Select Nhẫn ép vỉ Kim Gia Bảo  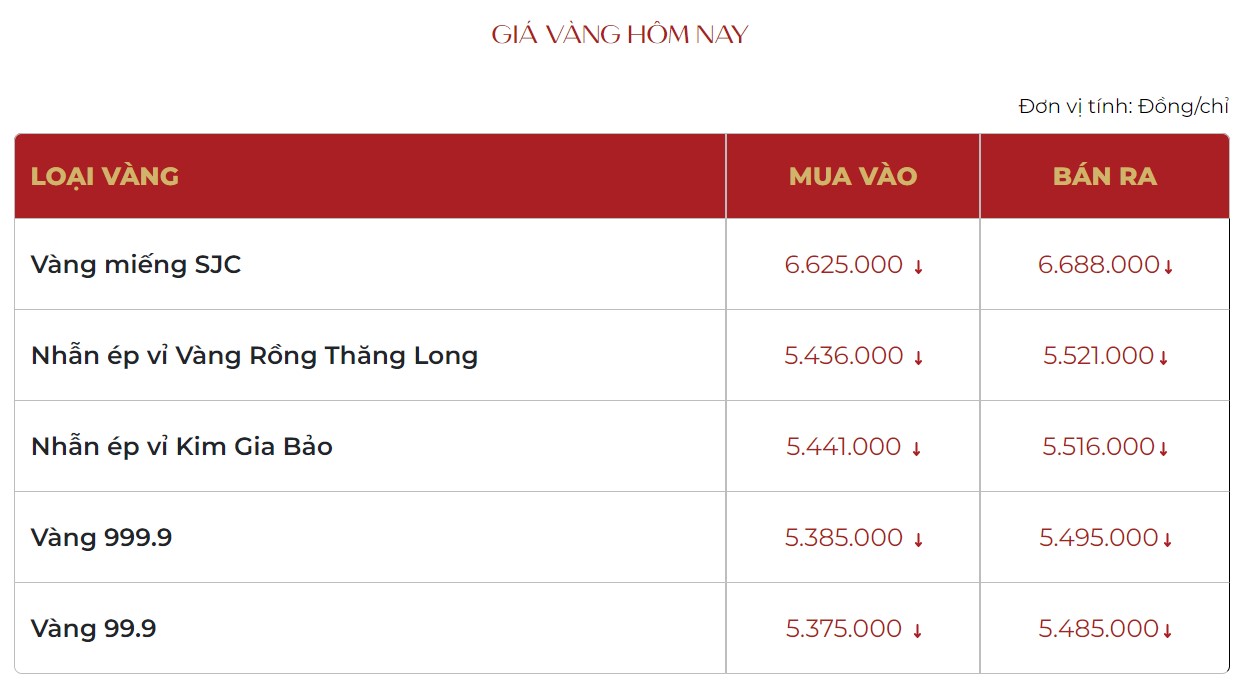182,447
